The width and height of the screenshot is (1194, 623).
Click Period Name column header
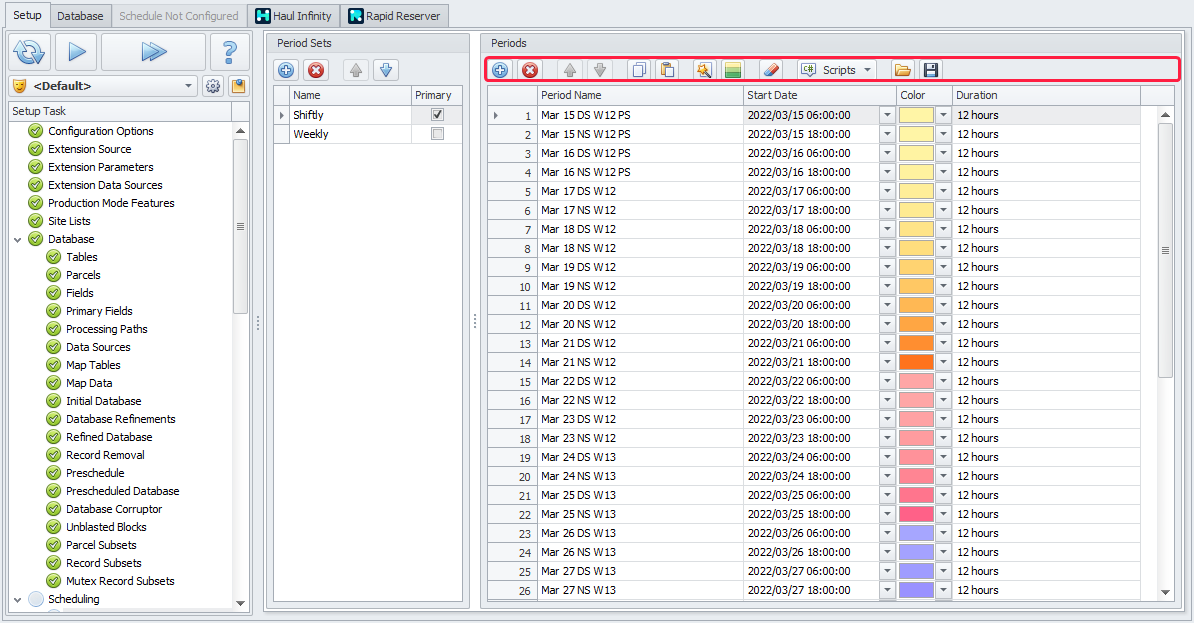tap(640, 95)
